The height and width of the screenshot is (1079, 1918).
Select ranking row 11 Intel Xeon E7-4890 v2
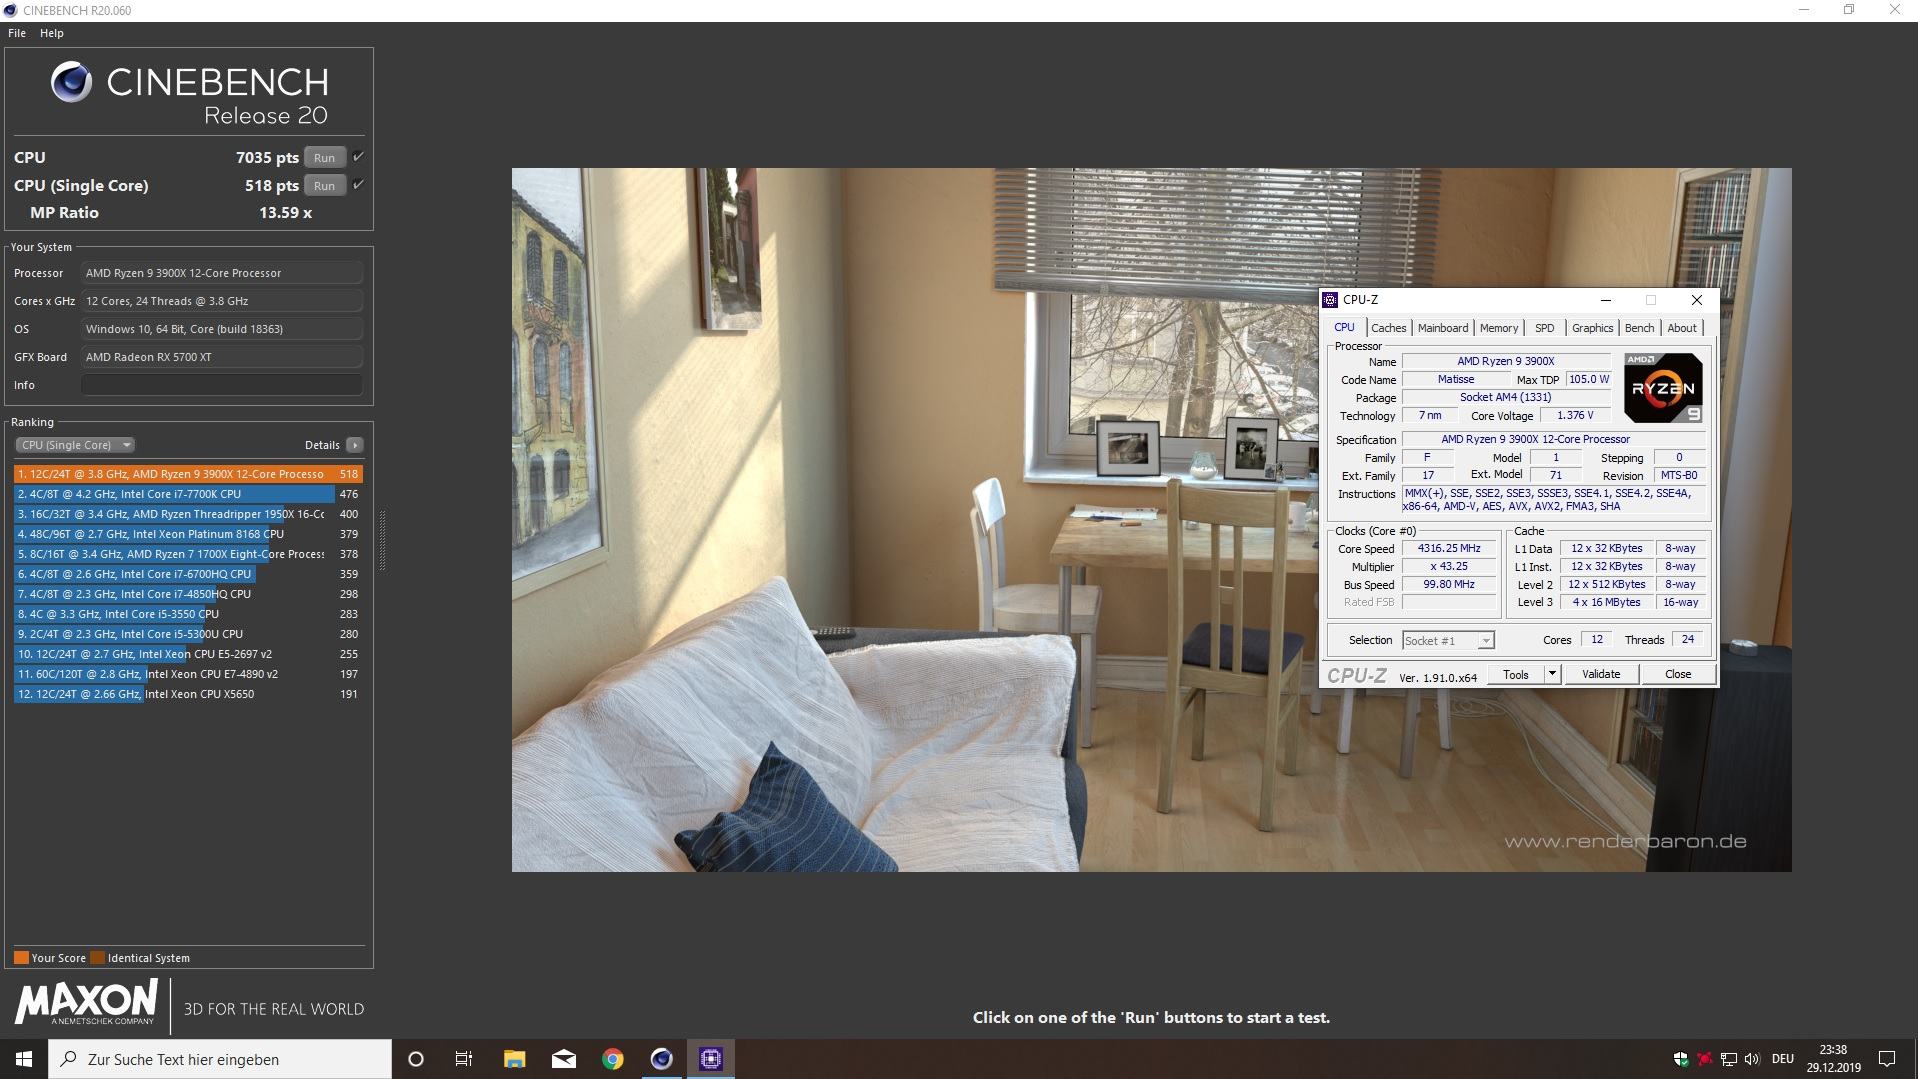[188, 674]
